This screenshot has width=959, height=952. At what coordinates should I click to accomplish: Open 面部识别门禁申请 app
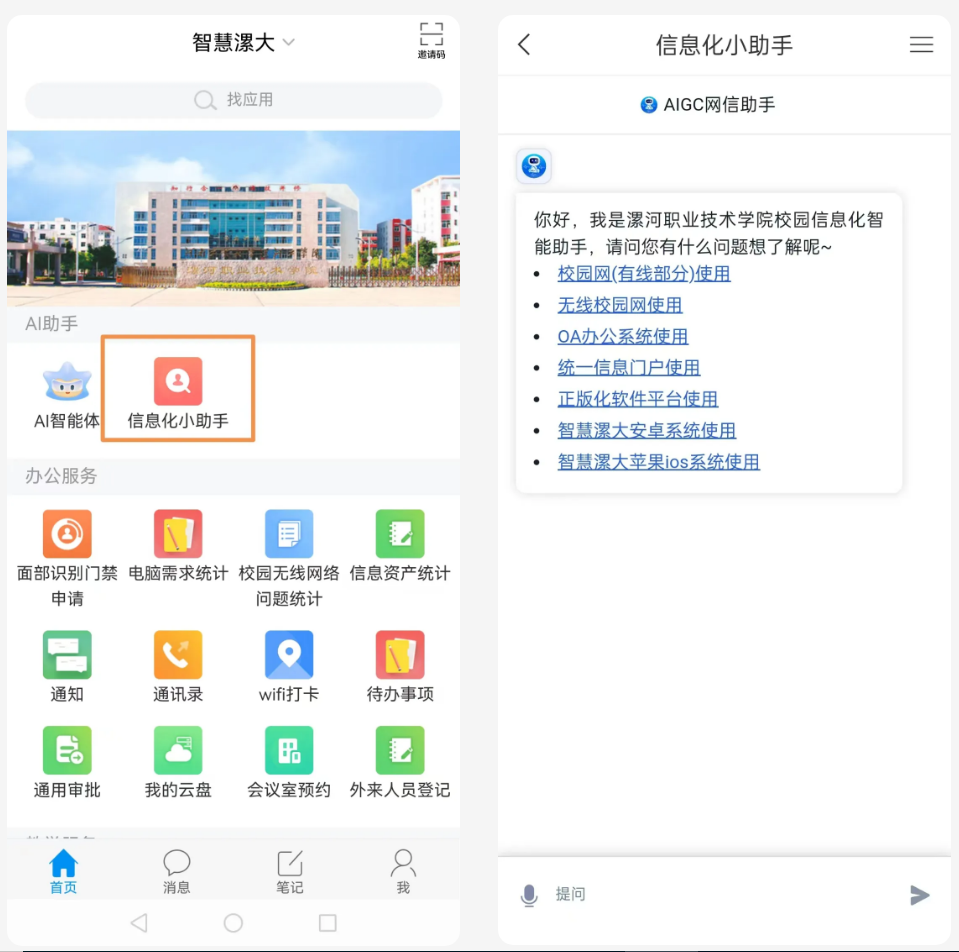point(67,534)
